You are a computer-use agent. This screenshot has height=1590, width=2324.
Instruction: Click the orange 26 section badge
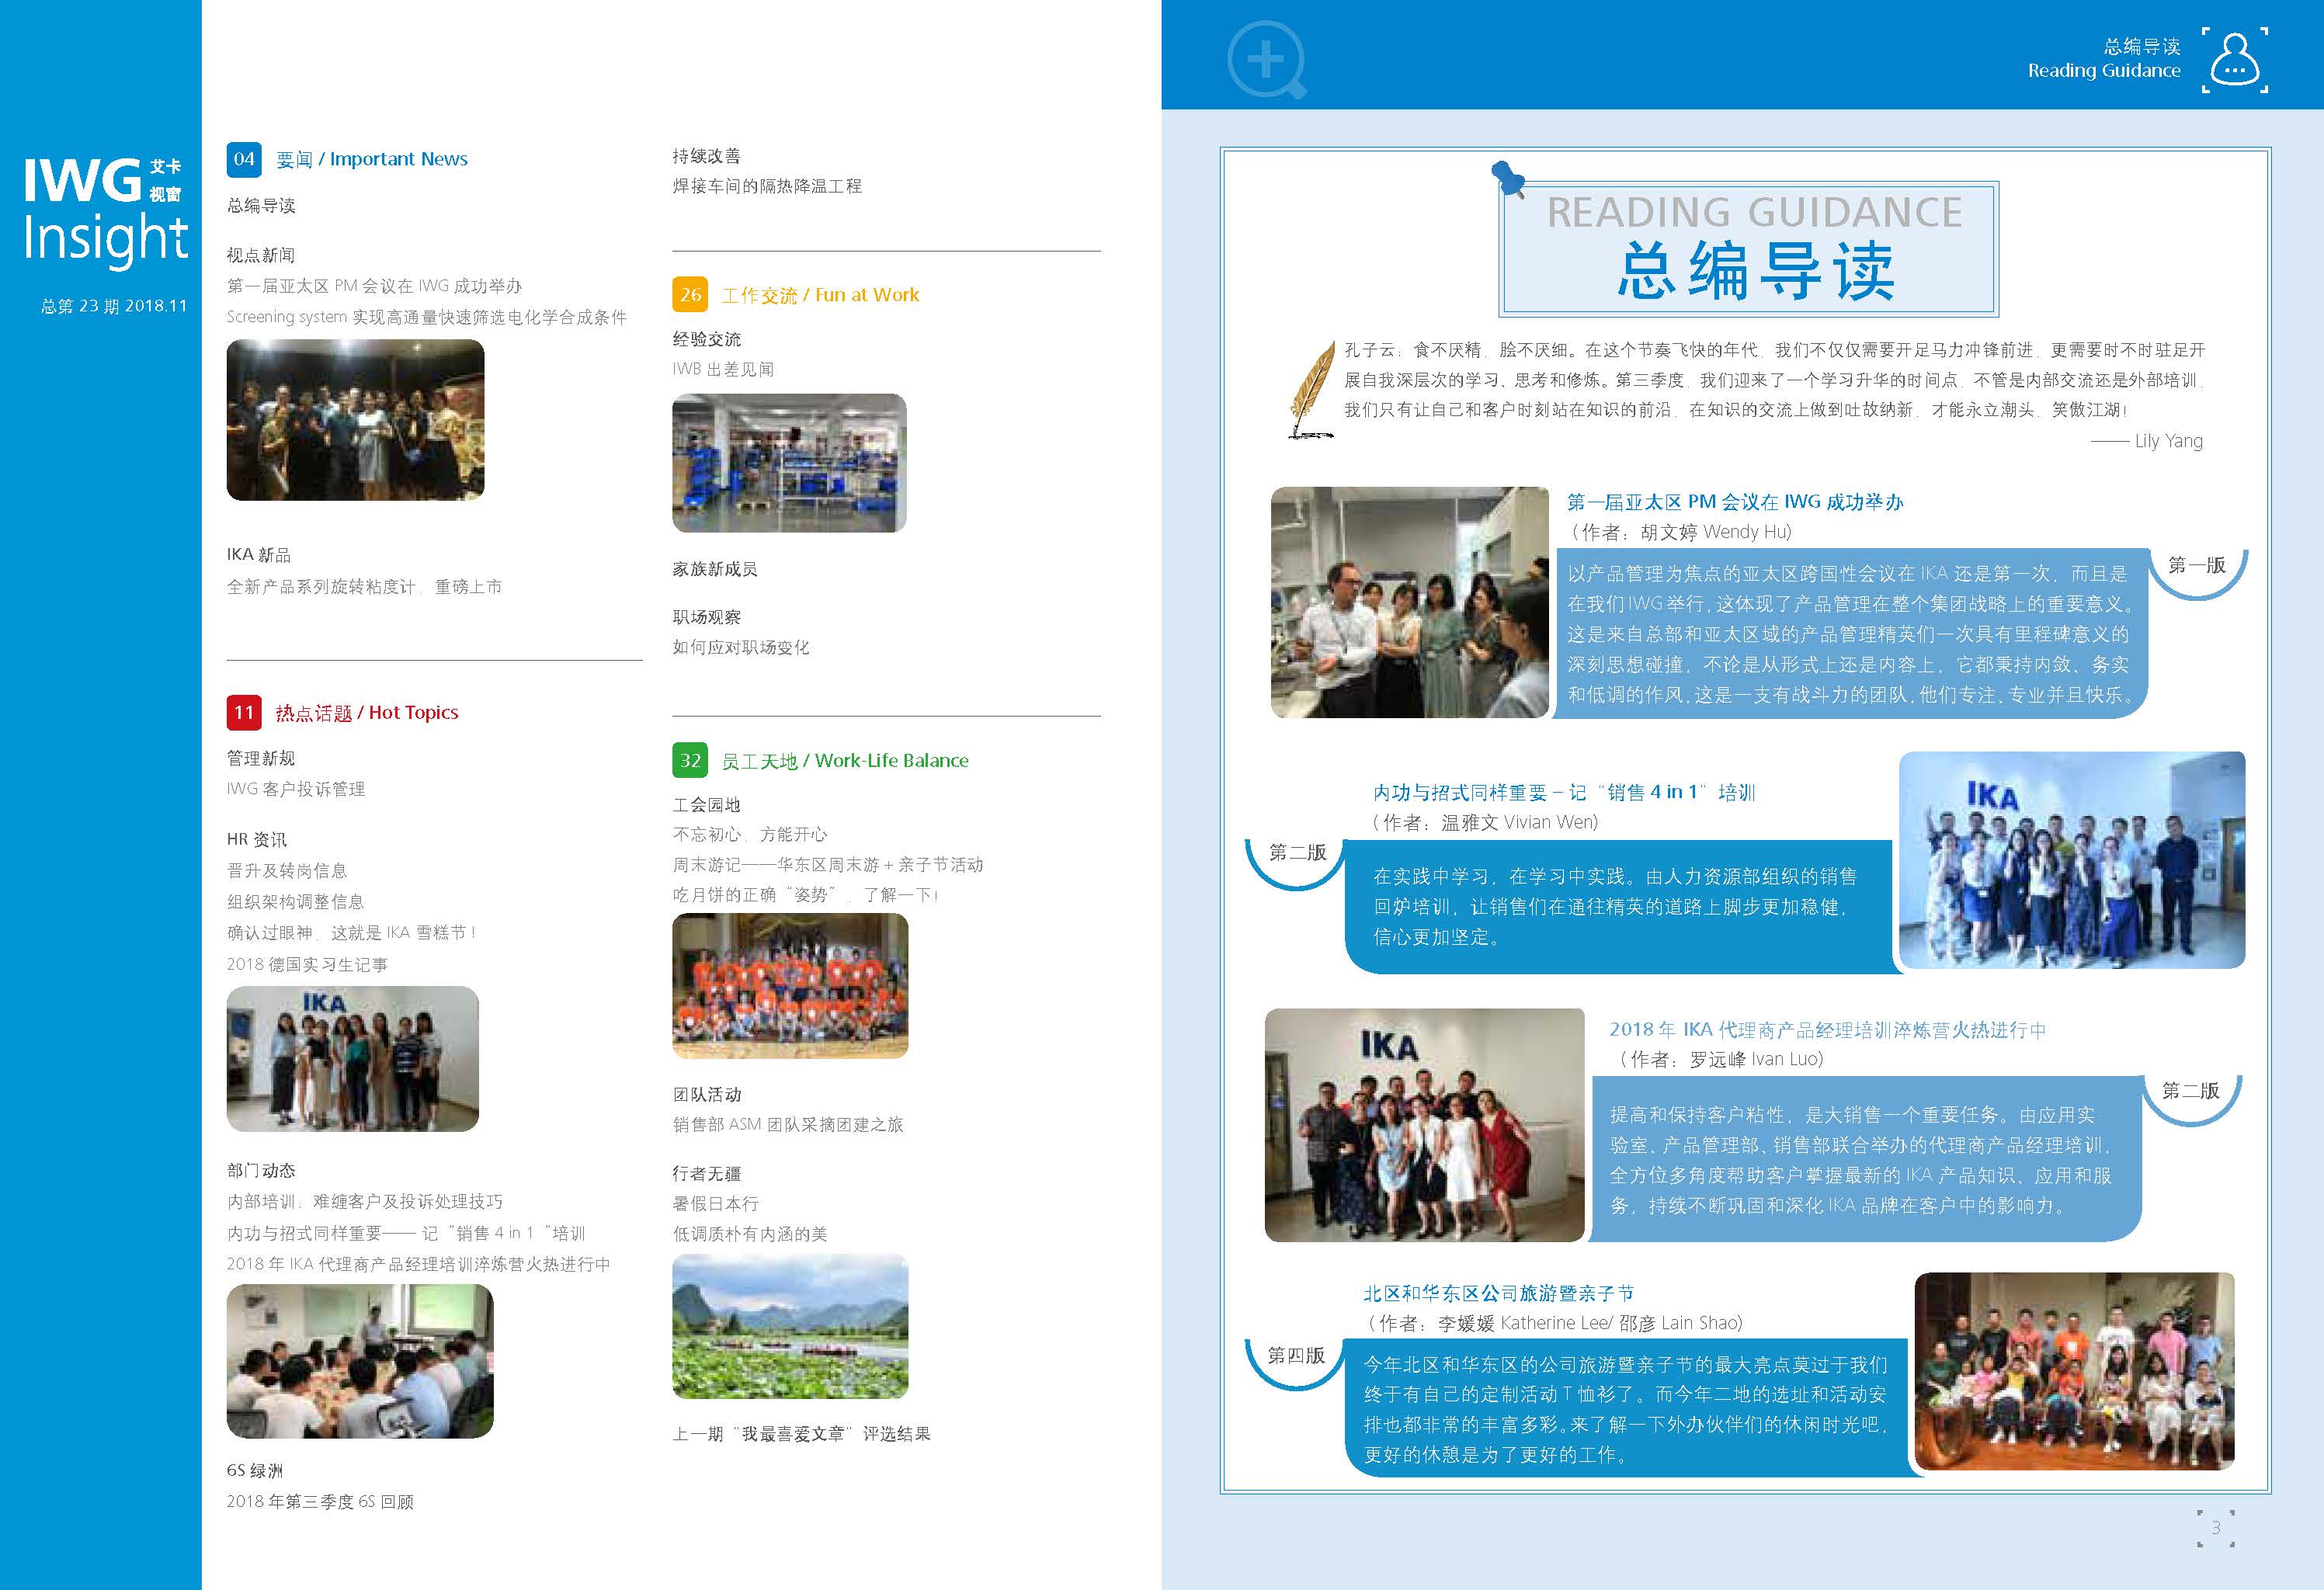[690, 294]
